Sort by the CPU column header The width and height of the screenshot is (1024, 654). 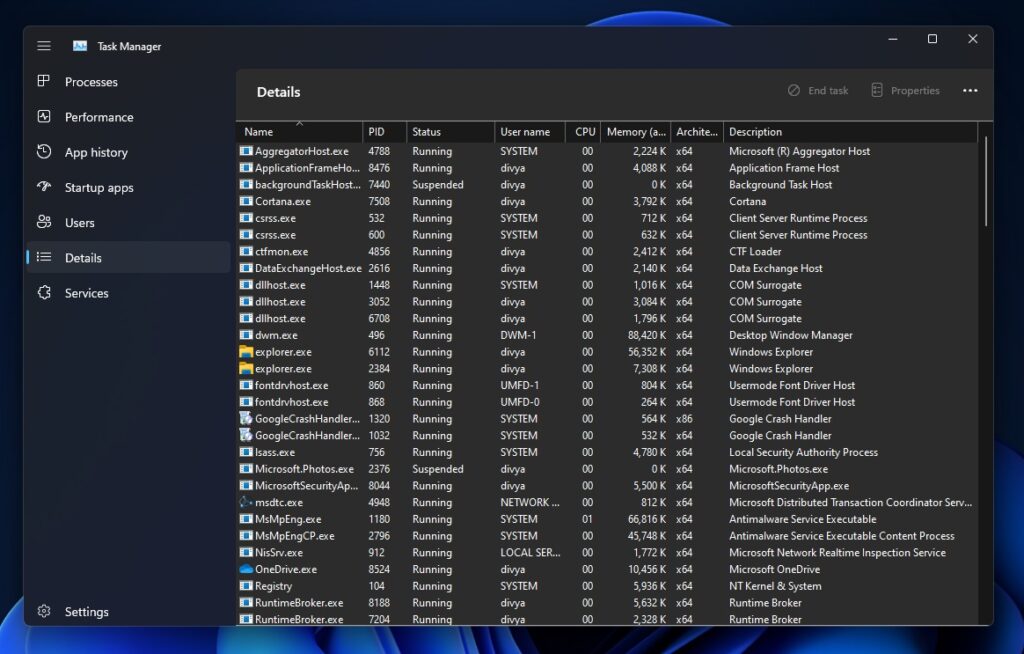pyautogui.click(x=584, y=131)
